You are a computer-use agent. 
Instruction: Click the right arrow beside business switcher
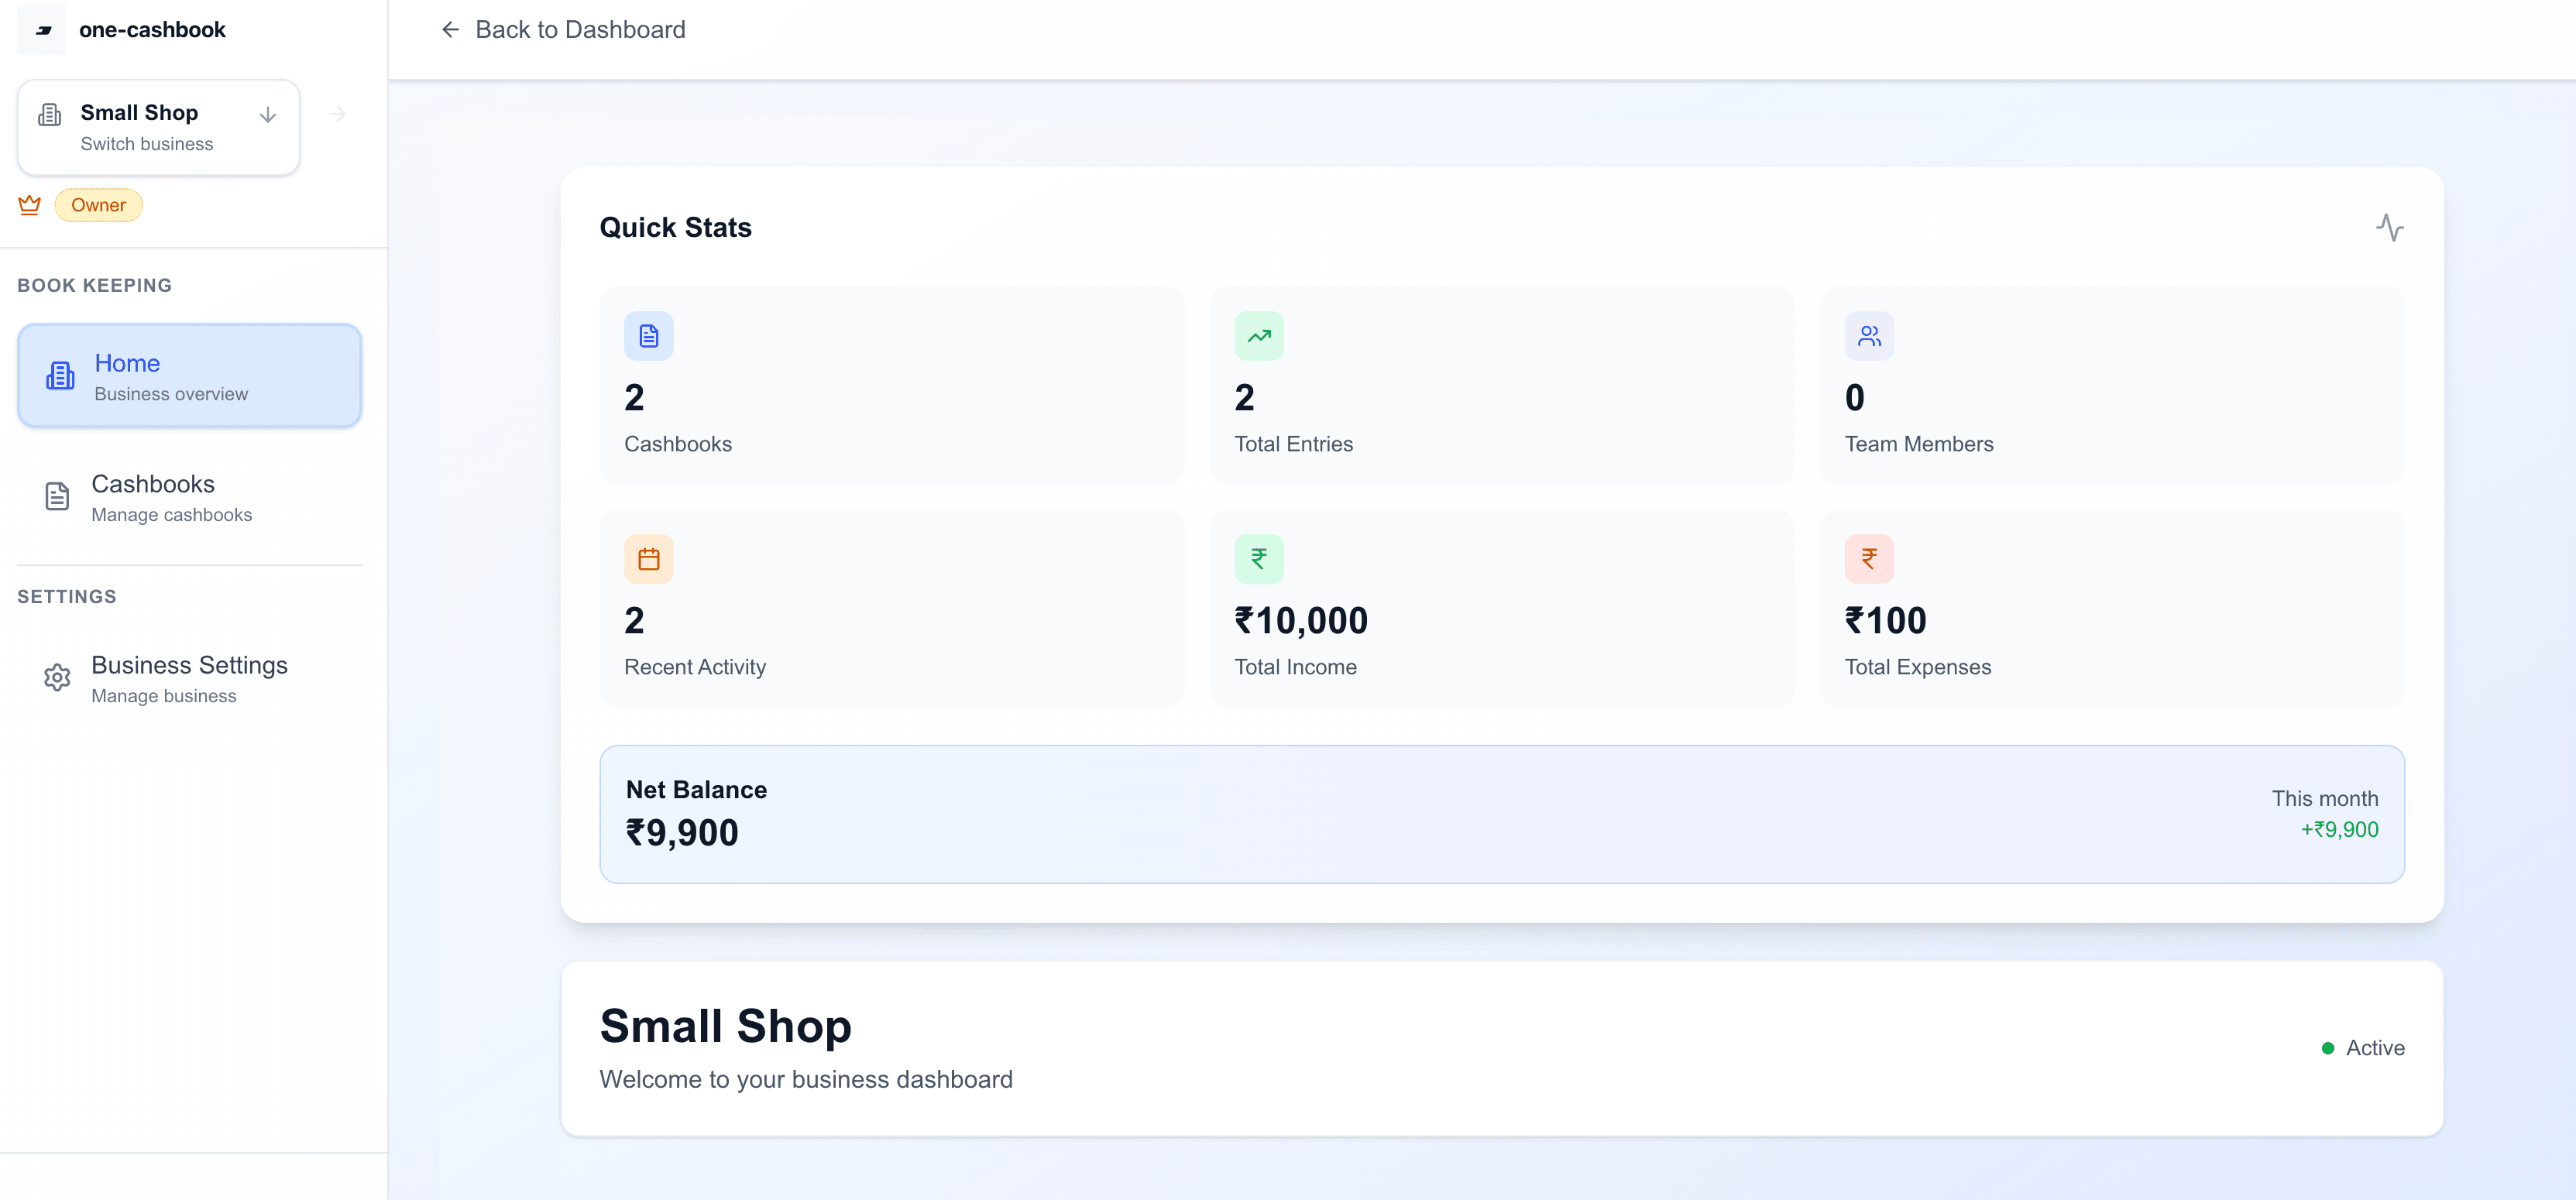338,113
